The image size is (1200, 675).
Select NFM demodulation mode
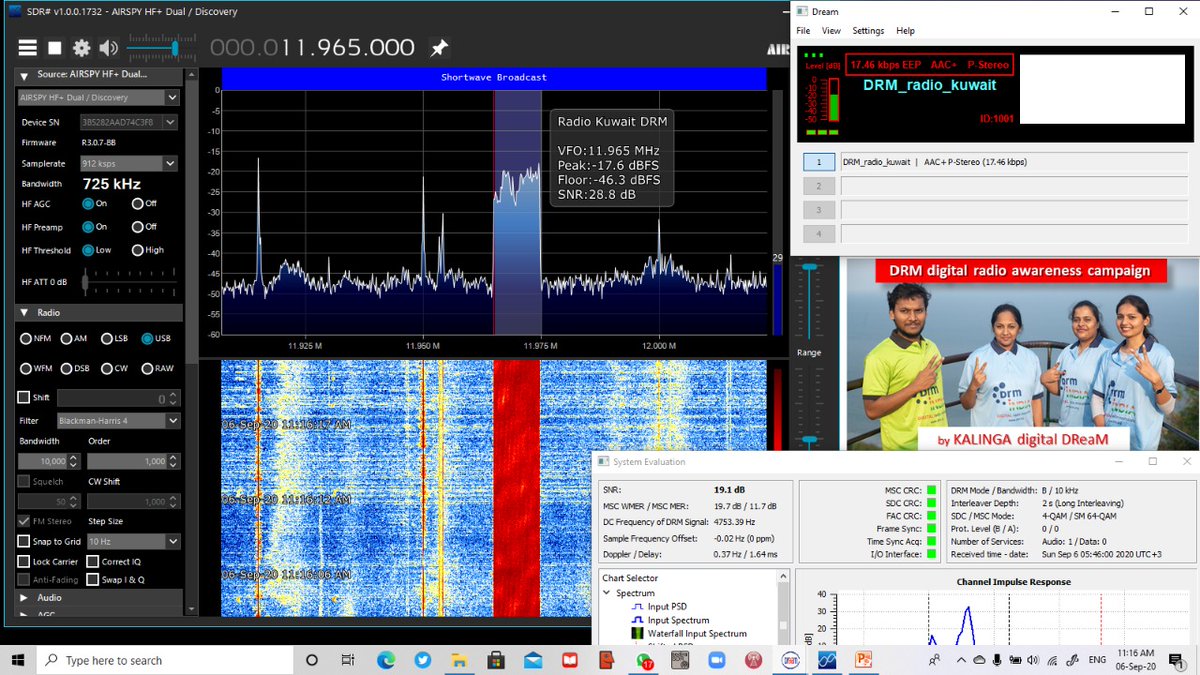(27, 339)
